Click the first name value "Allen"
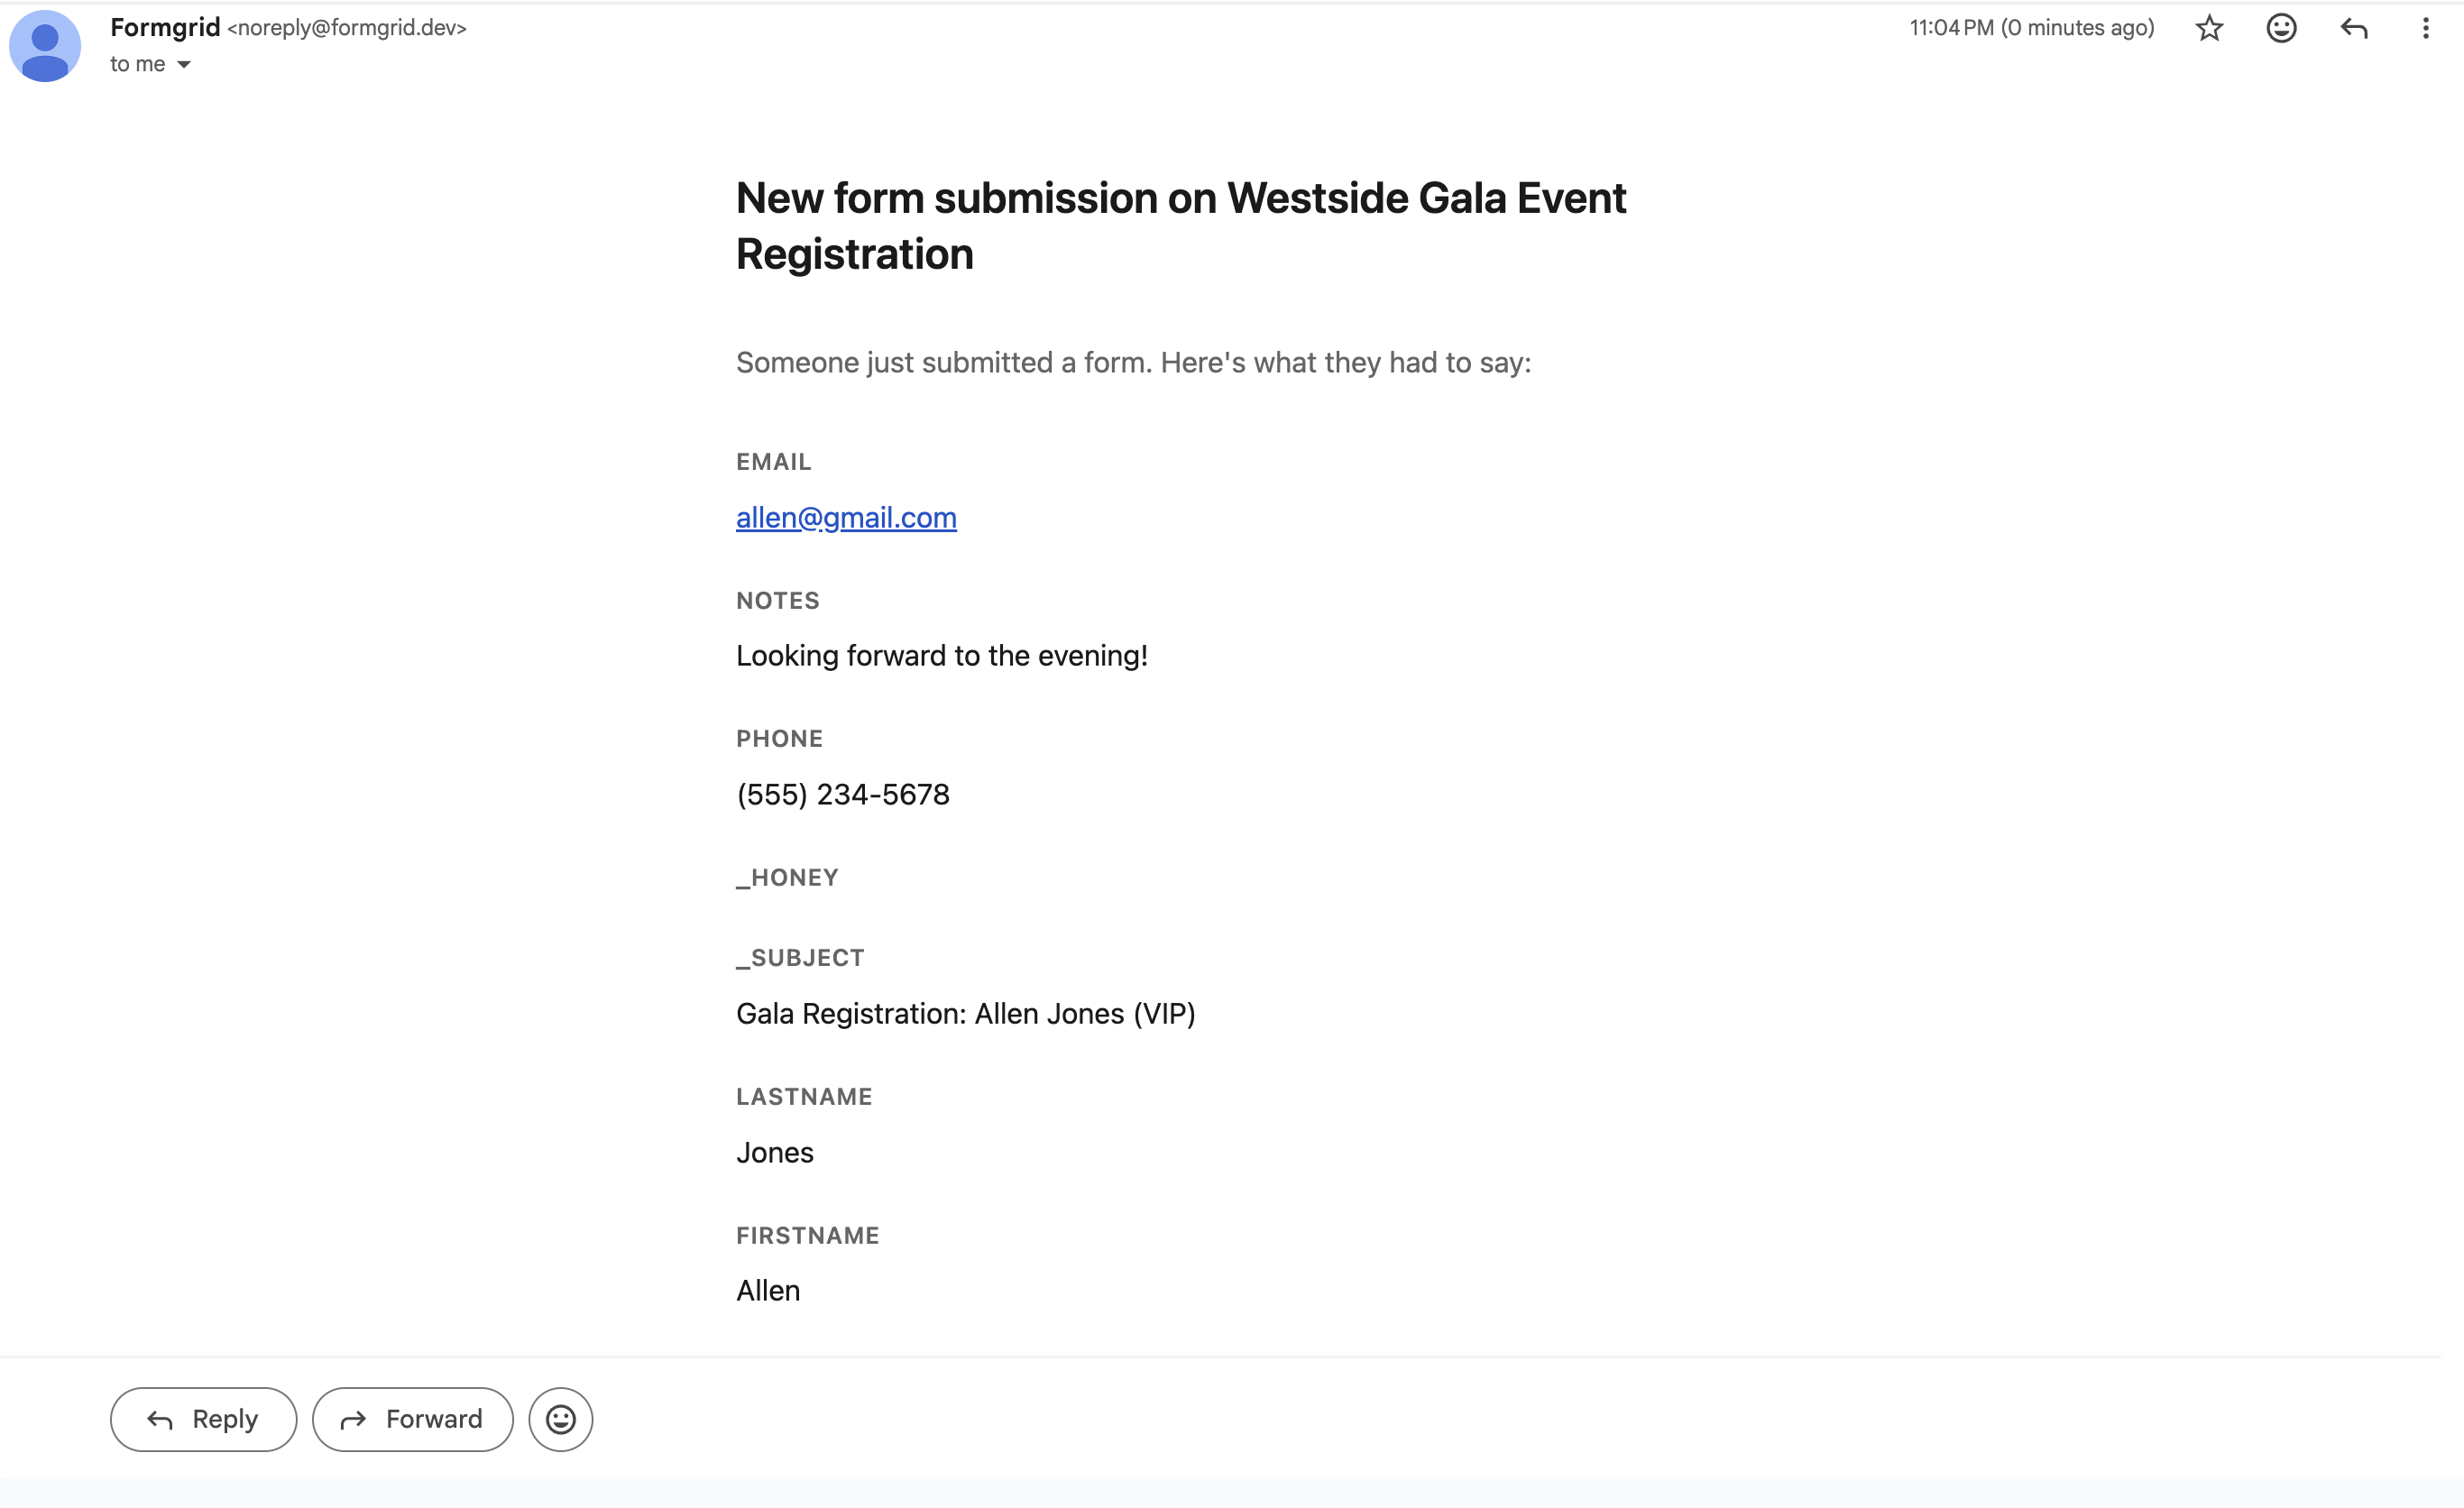This screenshot has width=2464, height=1508. click(x=768, y=1290)
